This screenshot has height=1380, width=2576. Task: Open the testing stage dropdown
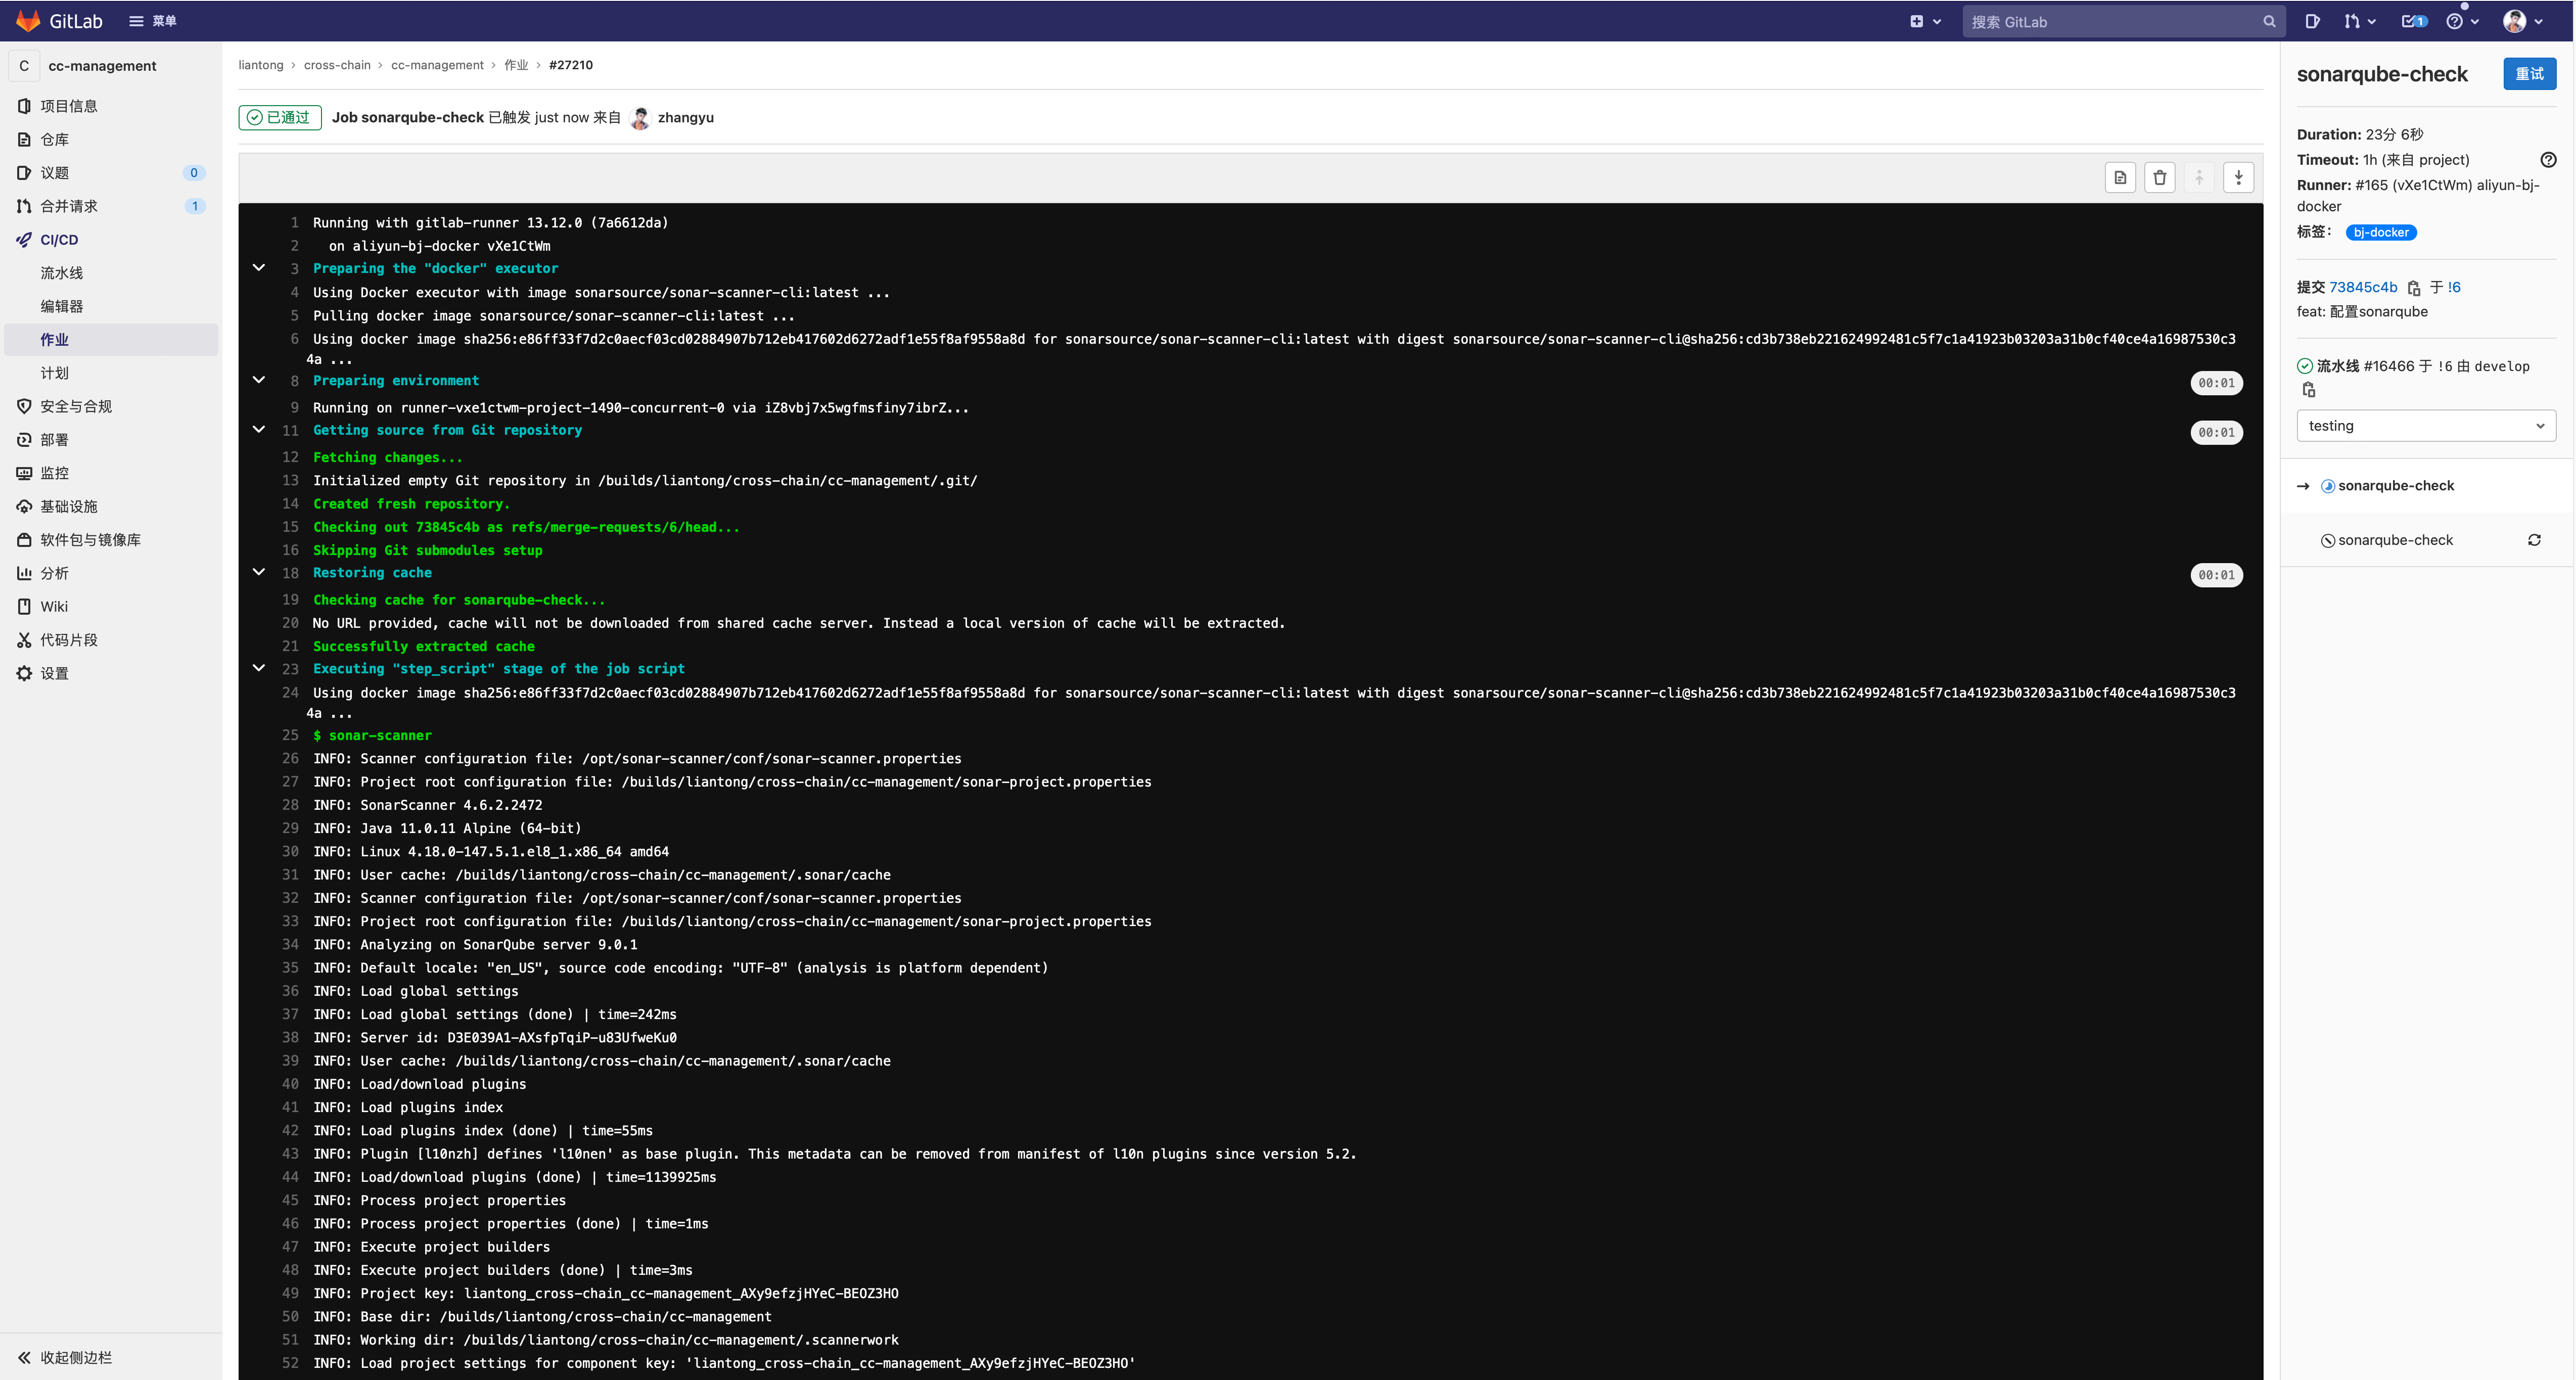(2425, 426)
